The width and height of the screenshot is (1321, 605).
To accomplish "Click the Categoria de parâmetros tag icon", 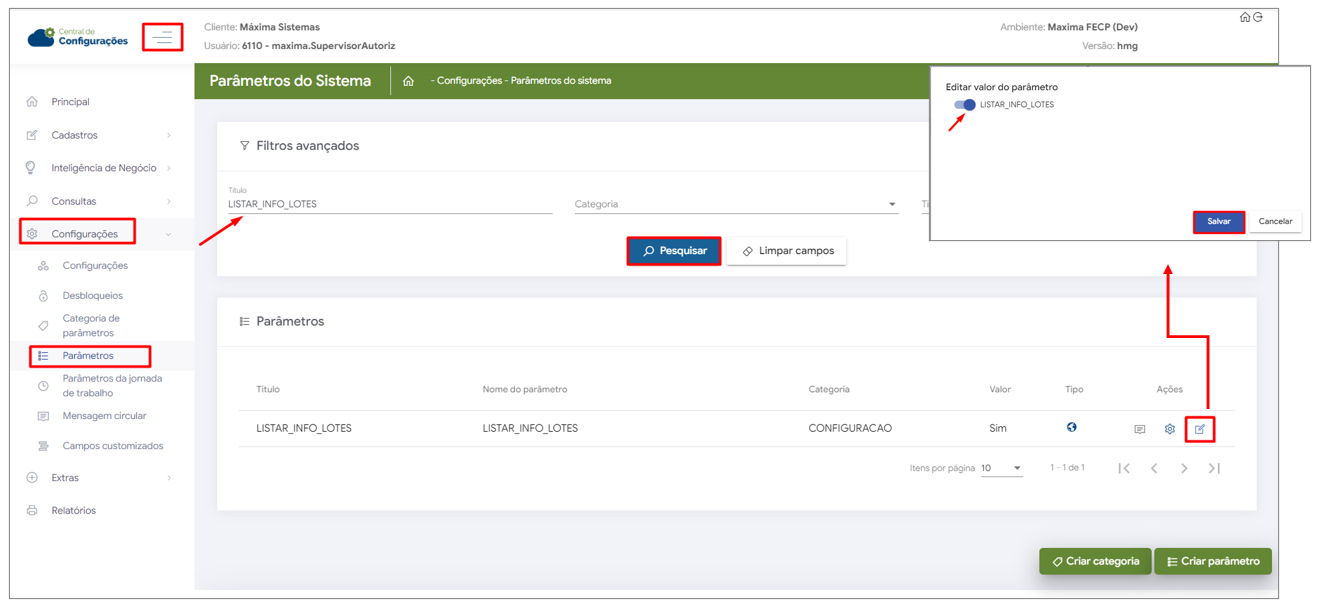I will point(43,326).
